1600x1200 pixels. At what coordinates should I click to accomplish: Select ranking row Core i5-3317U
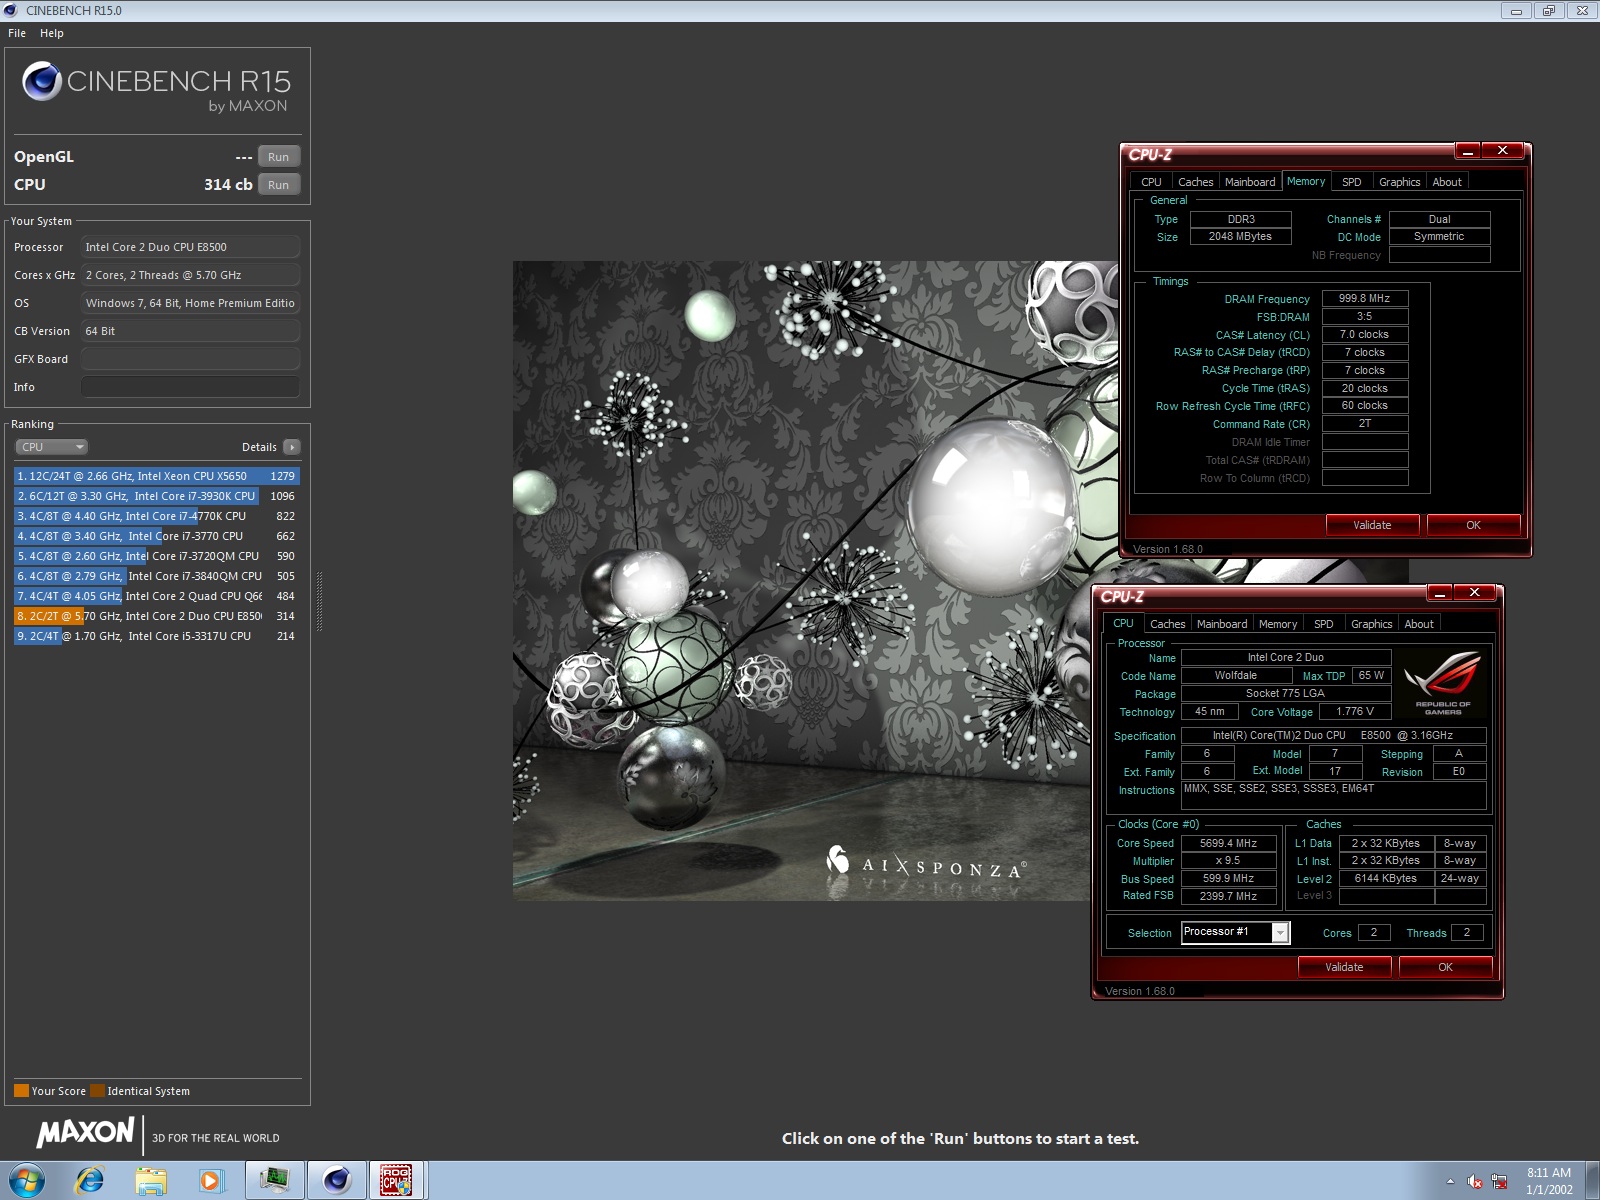click(x=157, y=636)
